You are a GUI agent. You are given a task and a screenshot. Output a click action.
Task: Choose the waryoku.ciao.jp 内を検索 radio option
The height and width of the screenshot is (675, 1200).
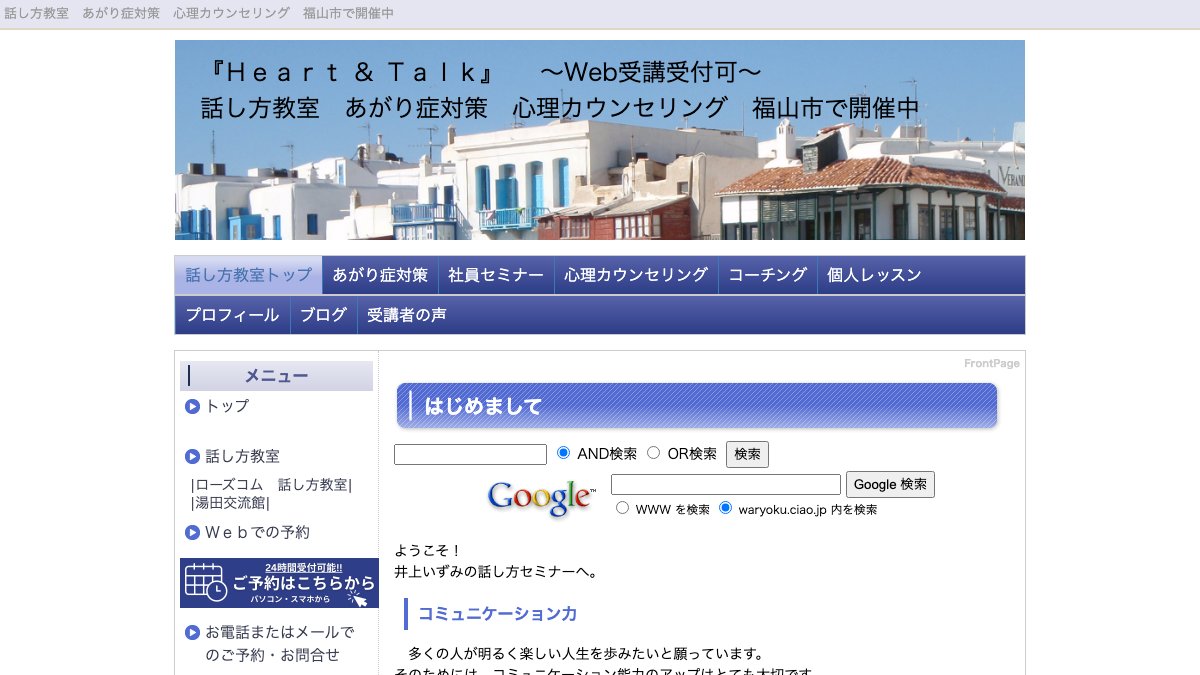(725, 508)
